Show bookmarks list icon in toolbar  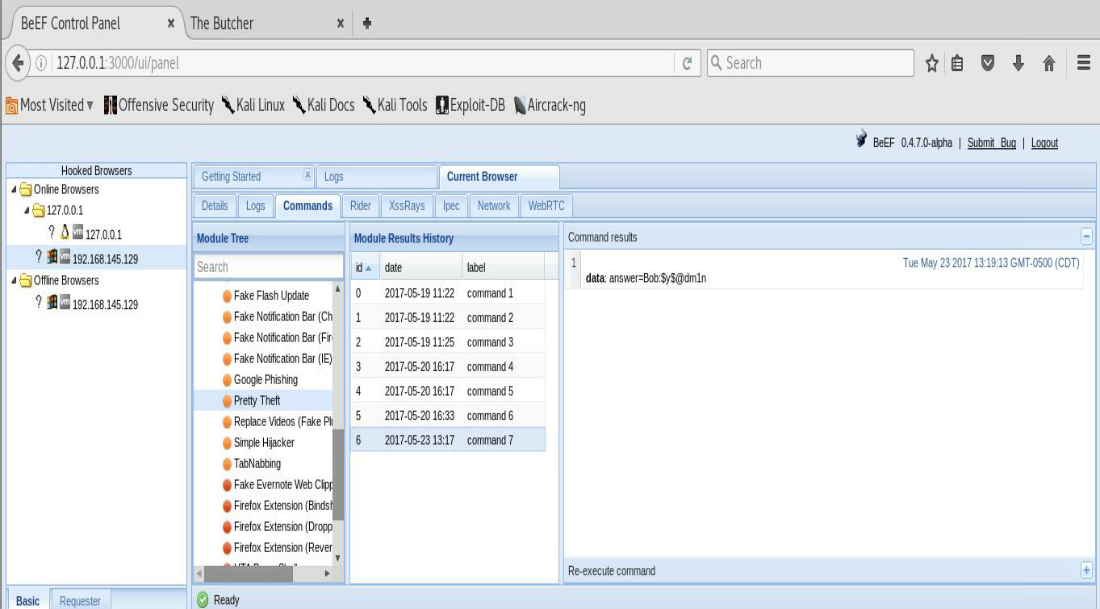(958, 63)
